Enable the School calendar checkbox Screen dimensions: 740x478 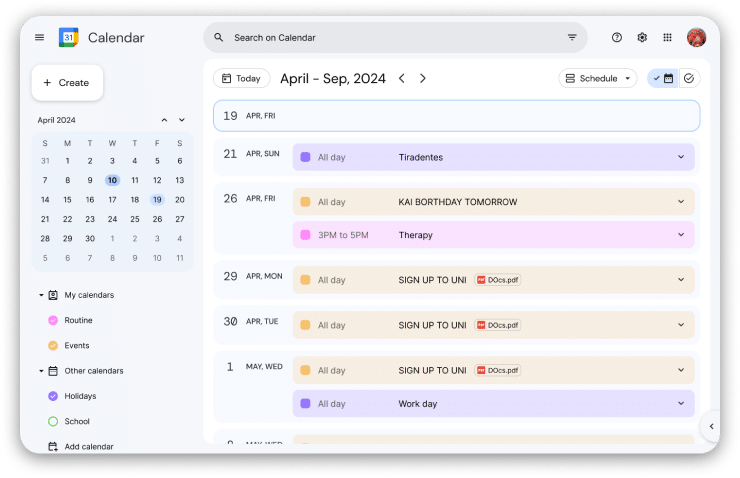tap(53, 421)
